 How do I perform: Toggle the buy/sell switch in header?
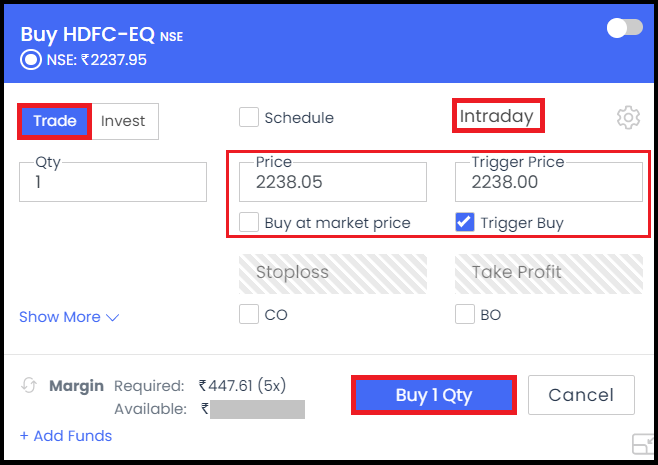[624, 28]
